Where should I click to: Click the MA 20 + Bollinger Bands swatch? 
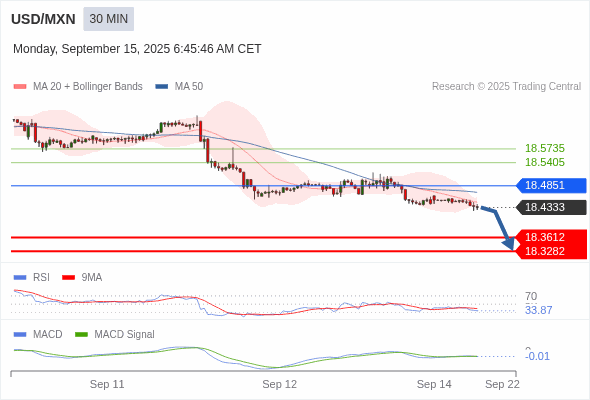[x=20, y=87]
